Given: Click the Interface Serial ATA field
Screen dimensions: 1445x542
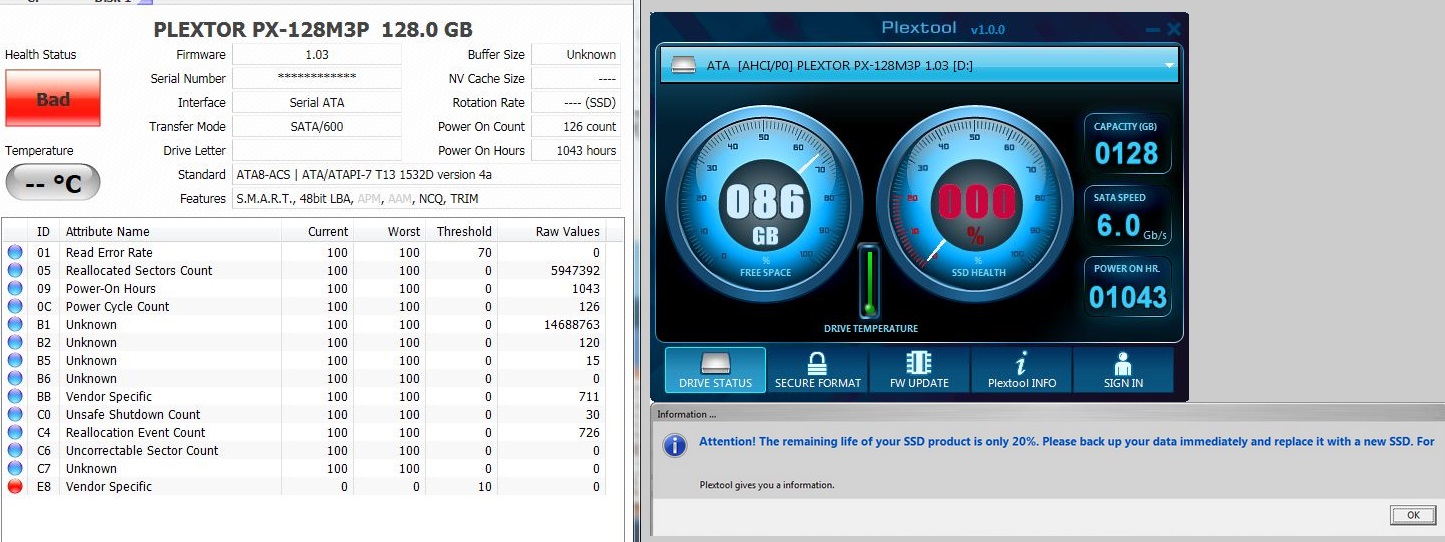Looking at the screenshot, I should tap(317, 102).
